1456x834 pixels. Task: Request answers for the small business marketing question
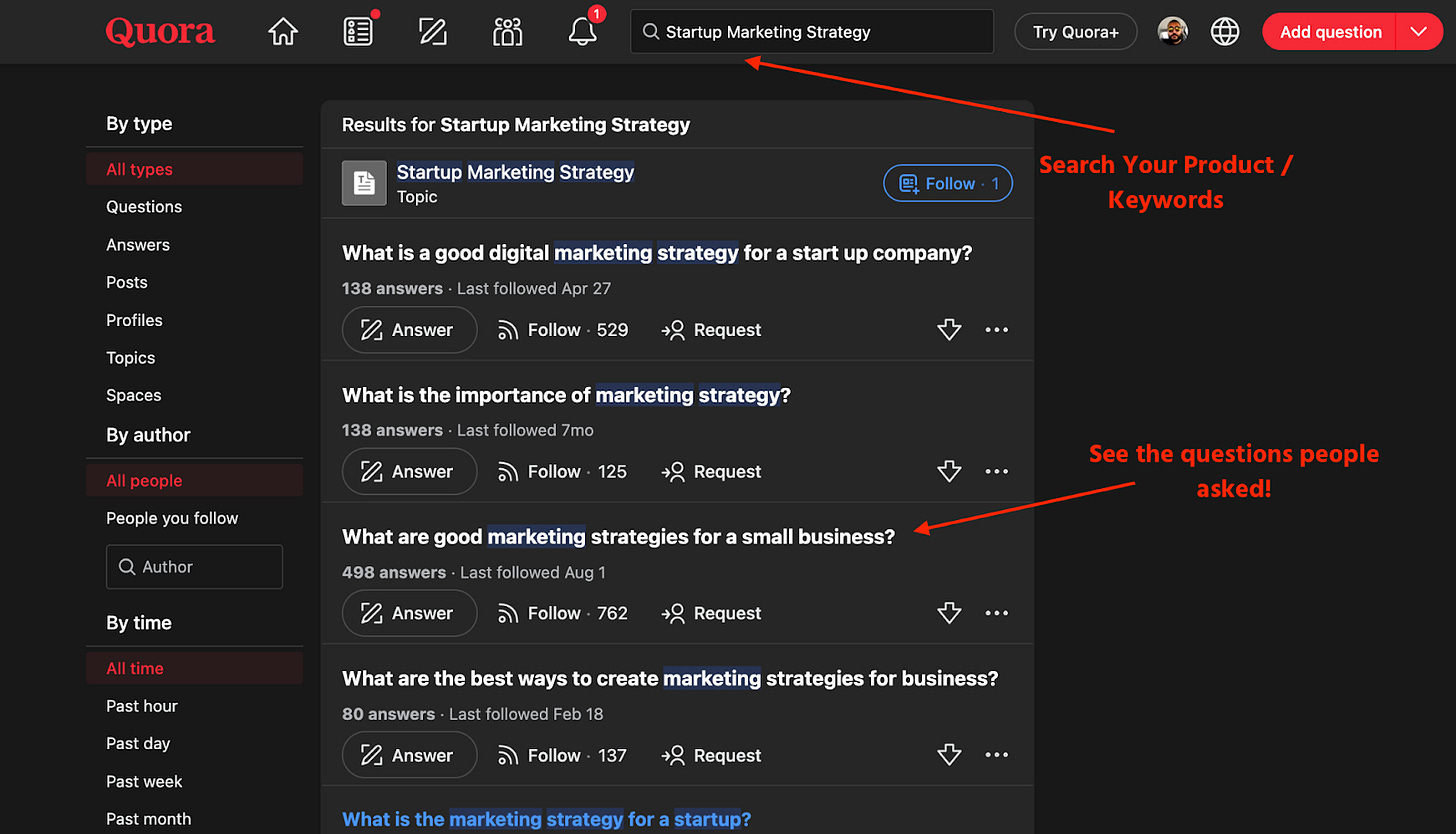tap(712, 614)
